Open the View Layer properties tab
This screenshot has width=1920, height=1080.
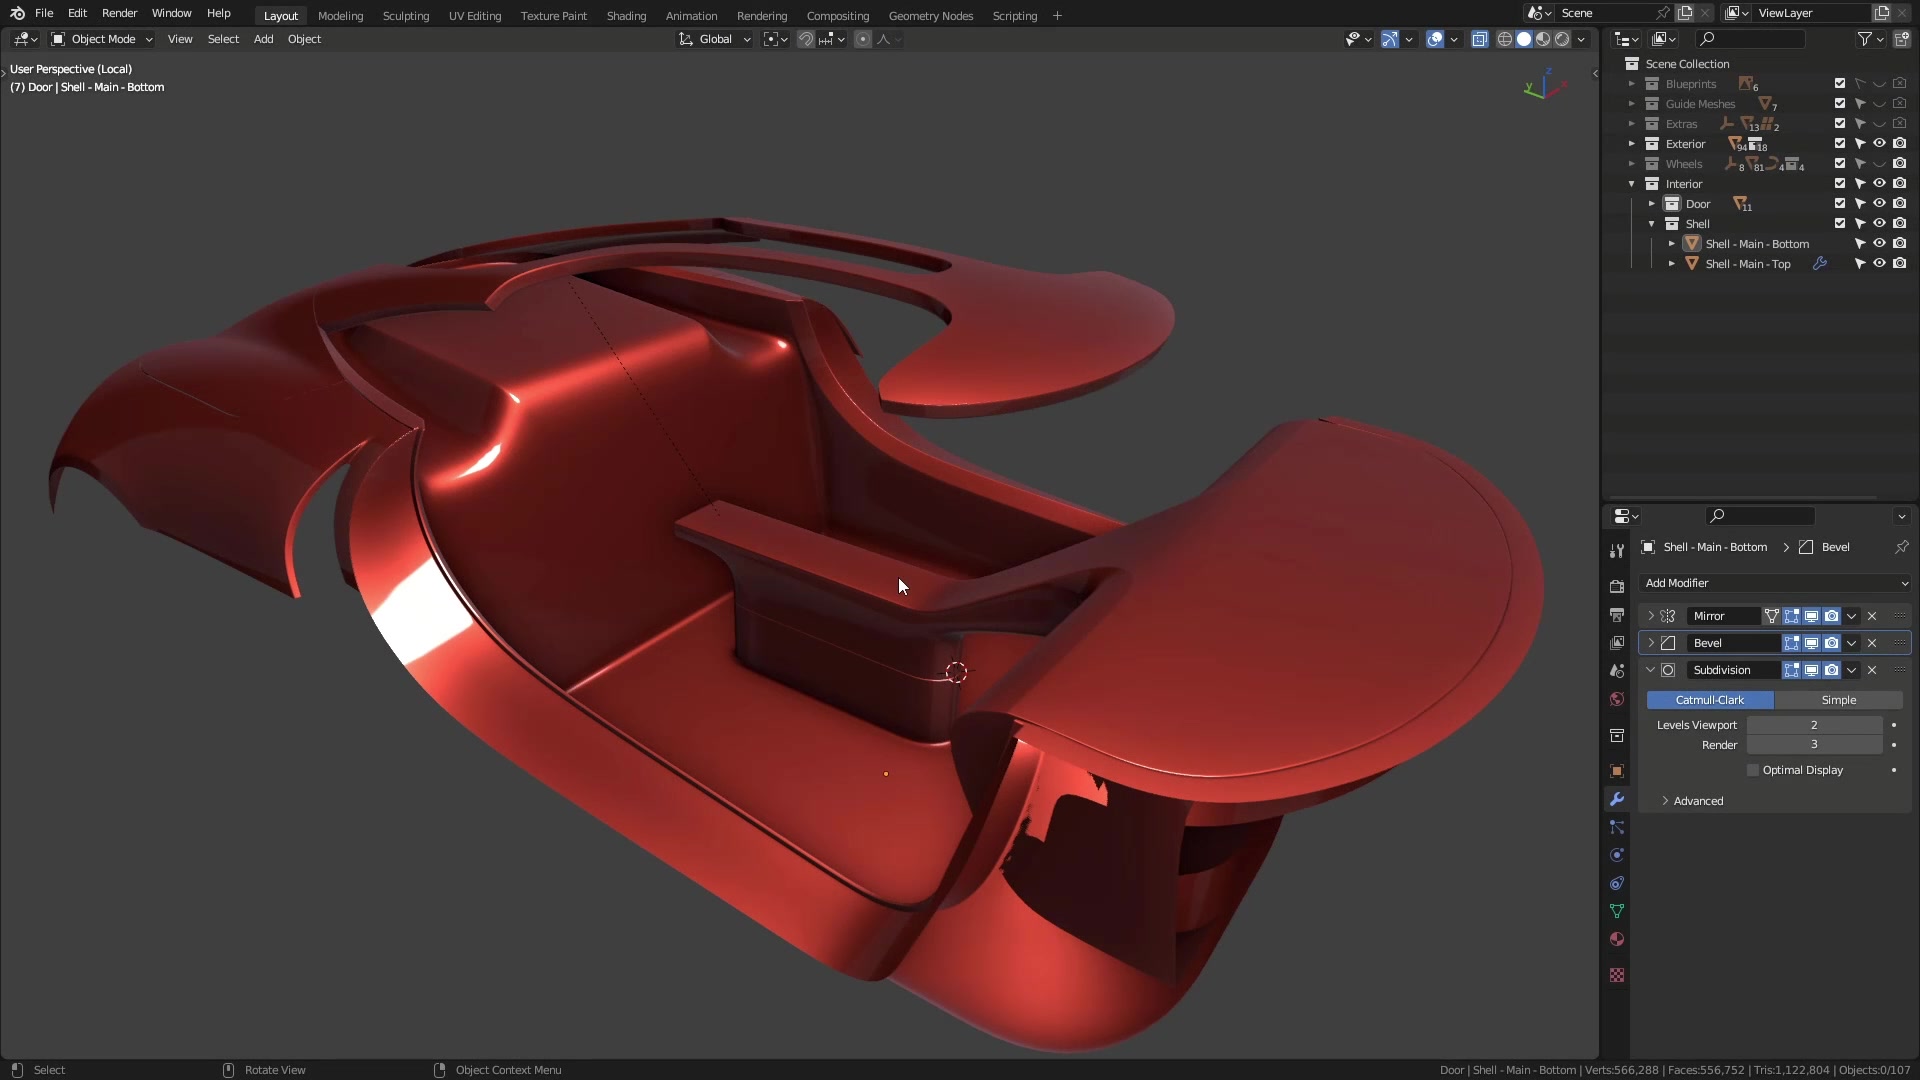[x=1617, y=643]
